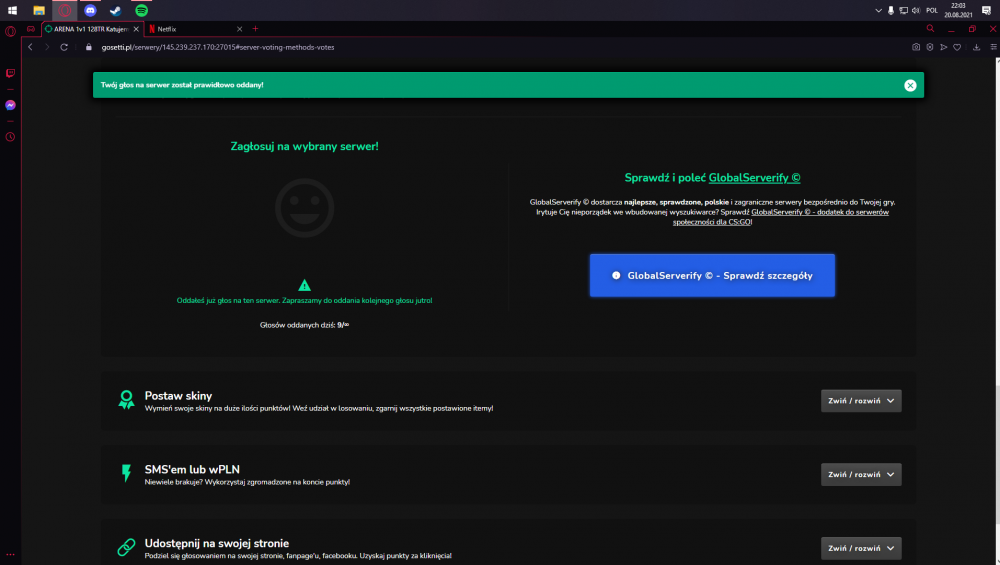Image resolution: width=1000 pixels, height=565 pixels.
Task: Open GX Corner gamepad icon
Action: tap(31, 29)
